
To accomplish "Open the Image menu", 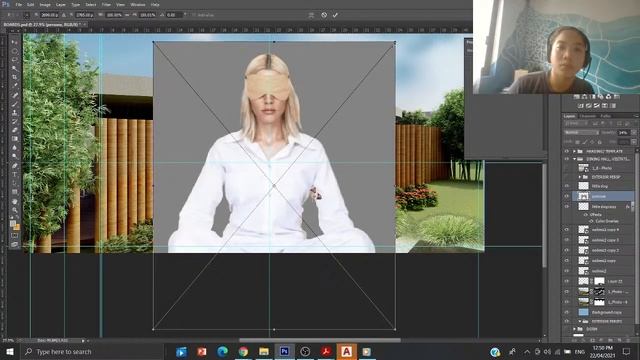I will pyautogui.click(x=45, y=4).
